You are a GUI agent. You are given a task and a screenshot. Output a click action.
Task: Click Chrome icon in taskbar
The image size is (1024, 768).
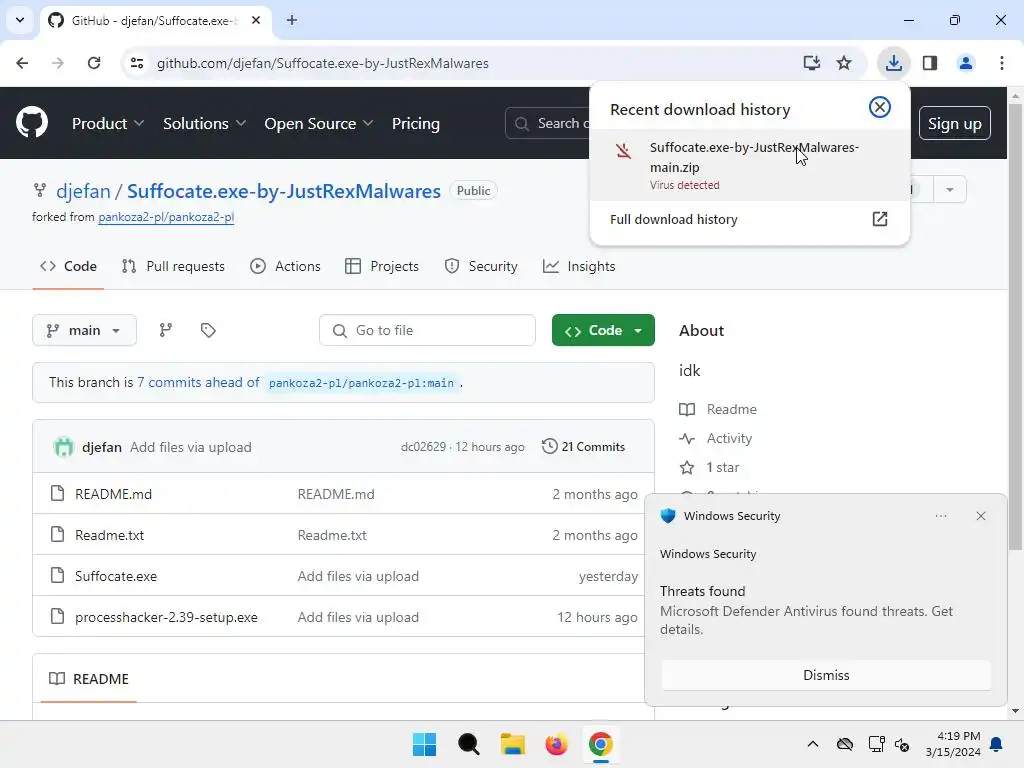pos(600,744)
